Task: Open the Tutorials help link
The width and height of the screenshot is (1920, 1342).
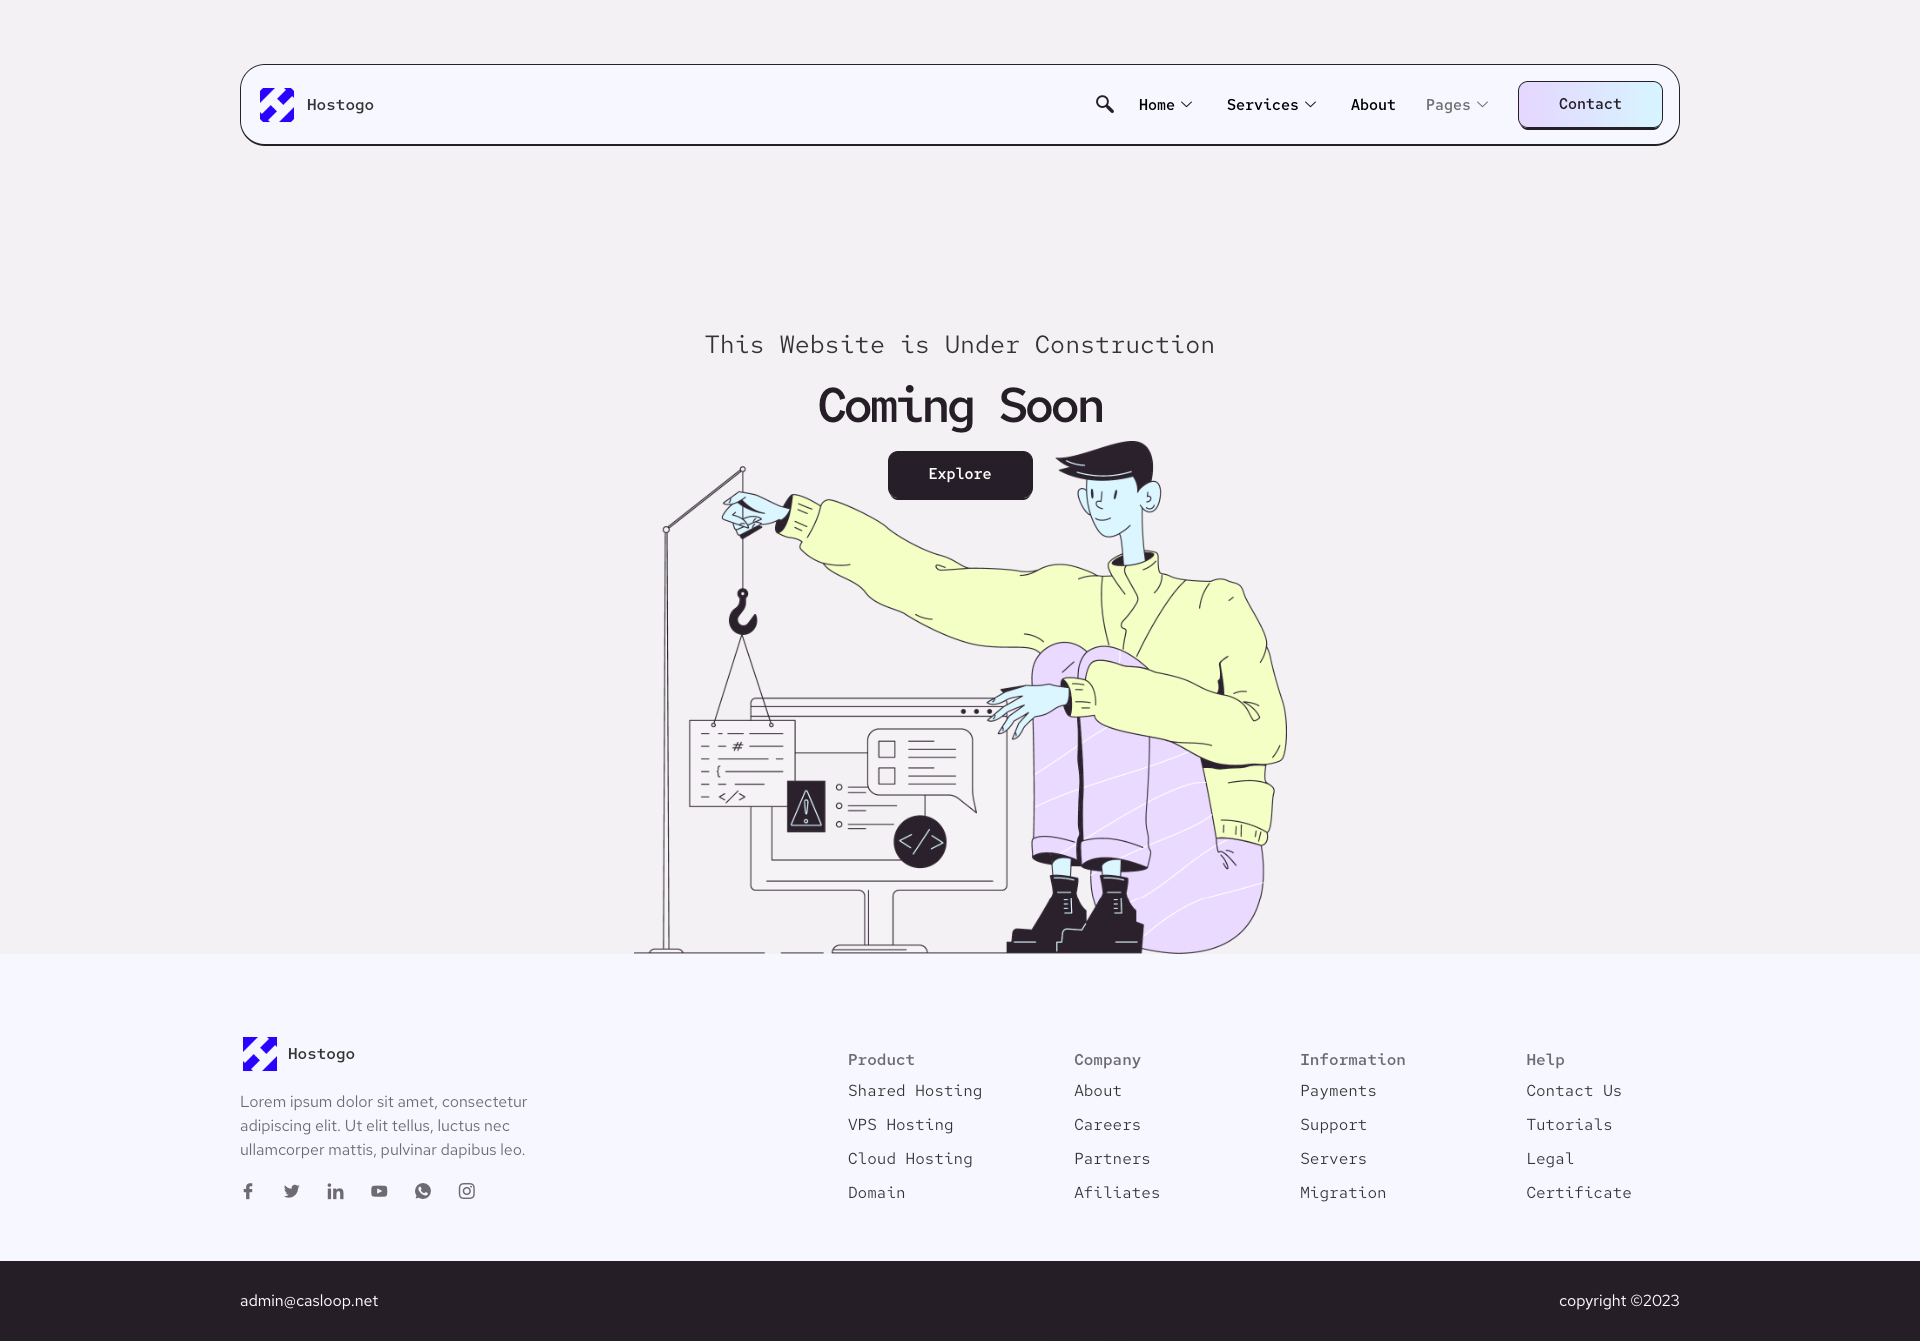Action: [1568, 1125]
